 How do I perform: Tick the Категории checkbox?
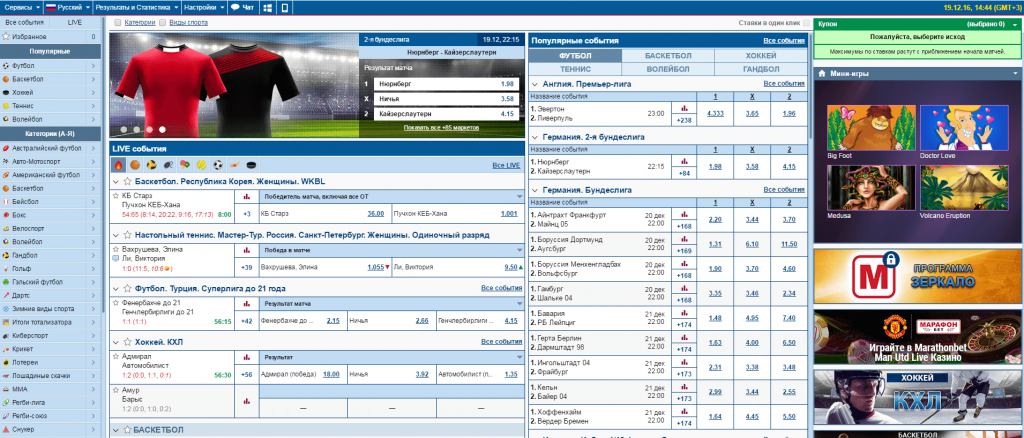click(118, 22)
